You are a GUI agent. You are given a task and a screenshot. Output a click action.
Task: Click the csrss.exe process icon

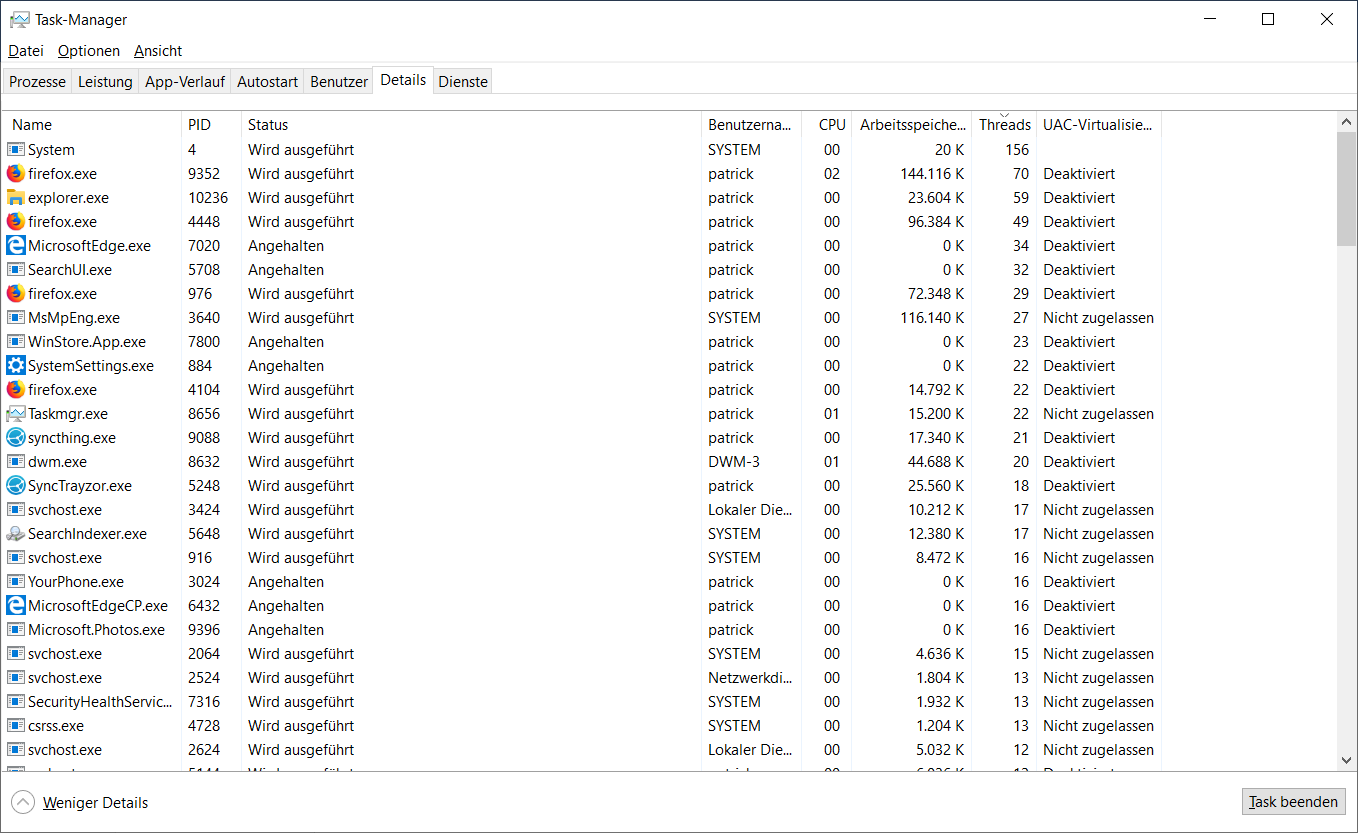click(x=16, y=725)
